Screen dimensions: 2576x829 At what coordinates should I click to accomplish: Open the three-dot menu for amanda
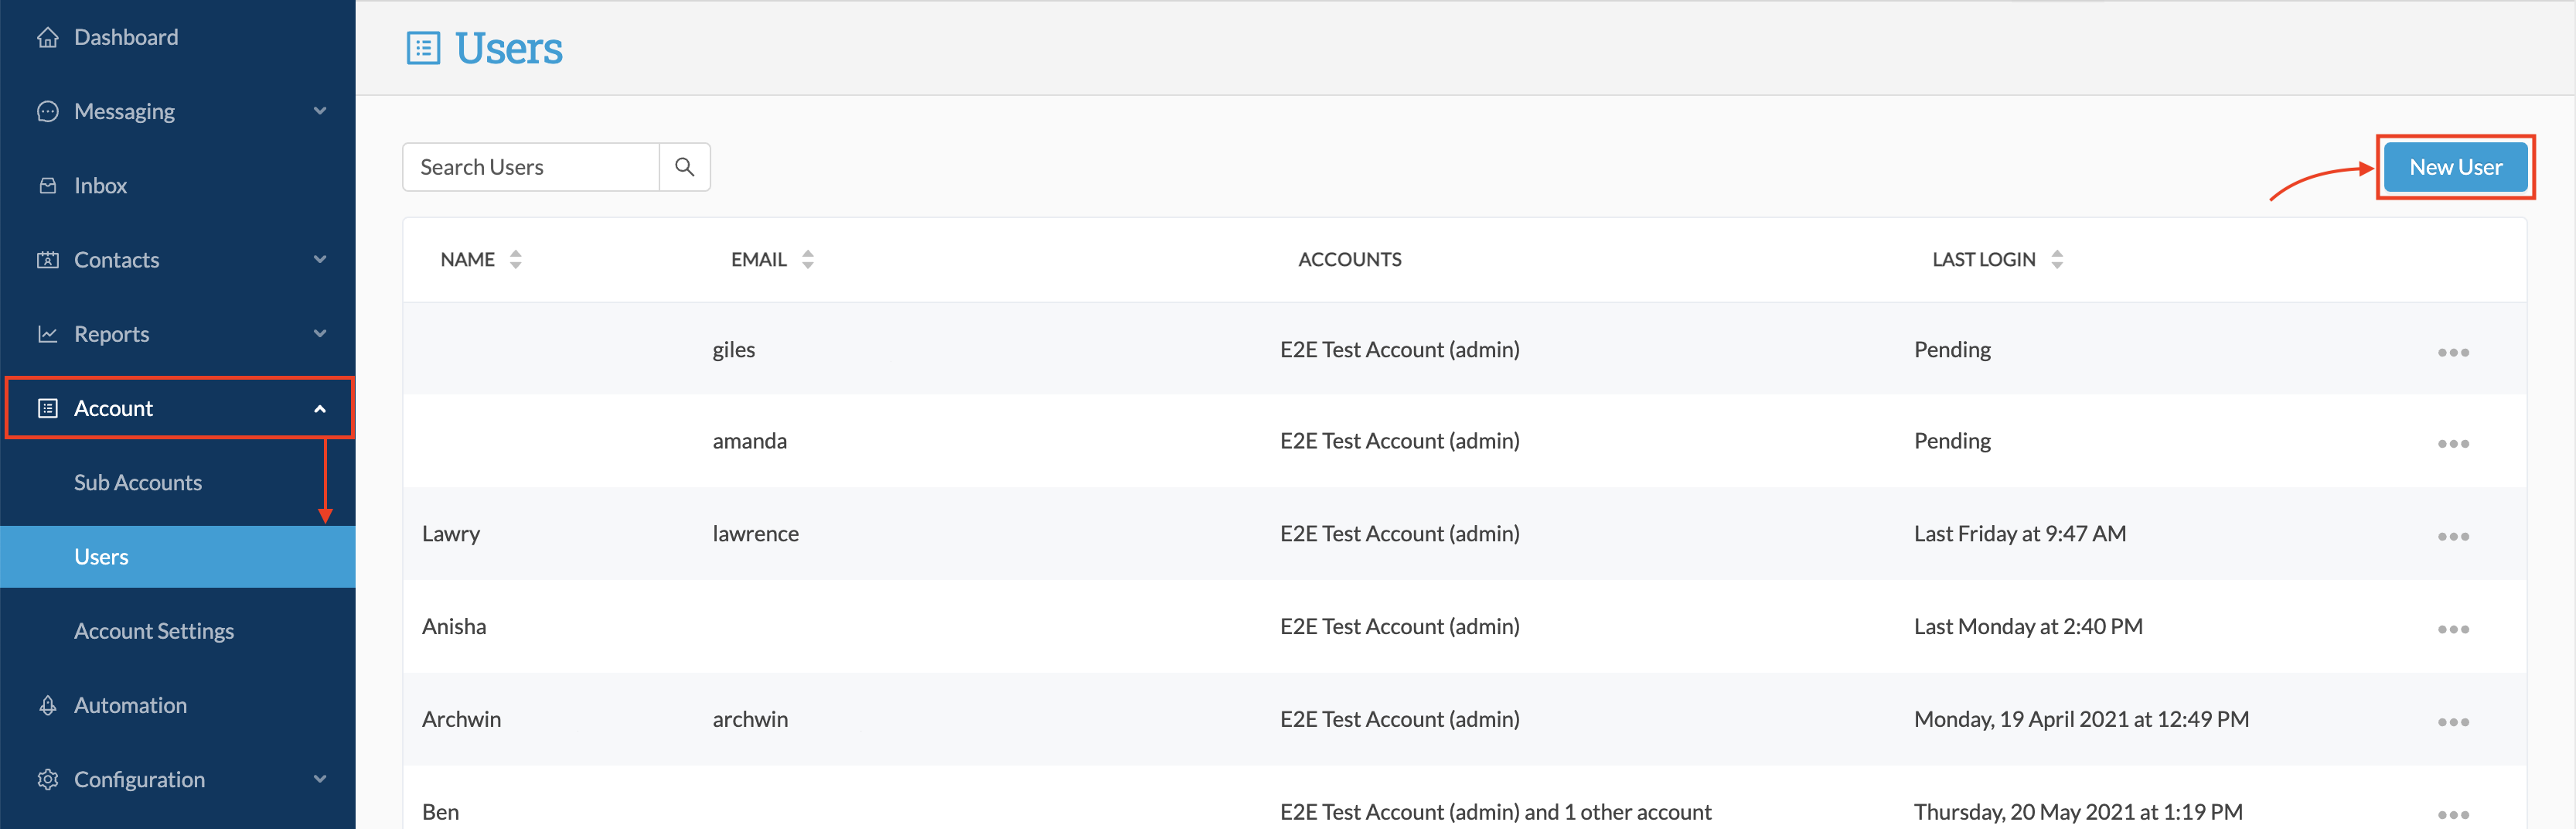point(2453,443)
